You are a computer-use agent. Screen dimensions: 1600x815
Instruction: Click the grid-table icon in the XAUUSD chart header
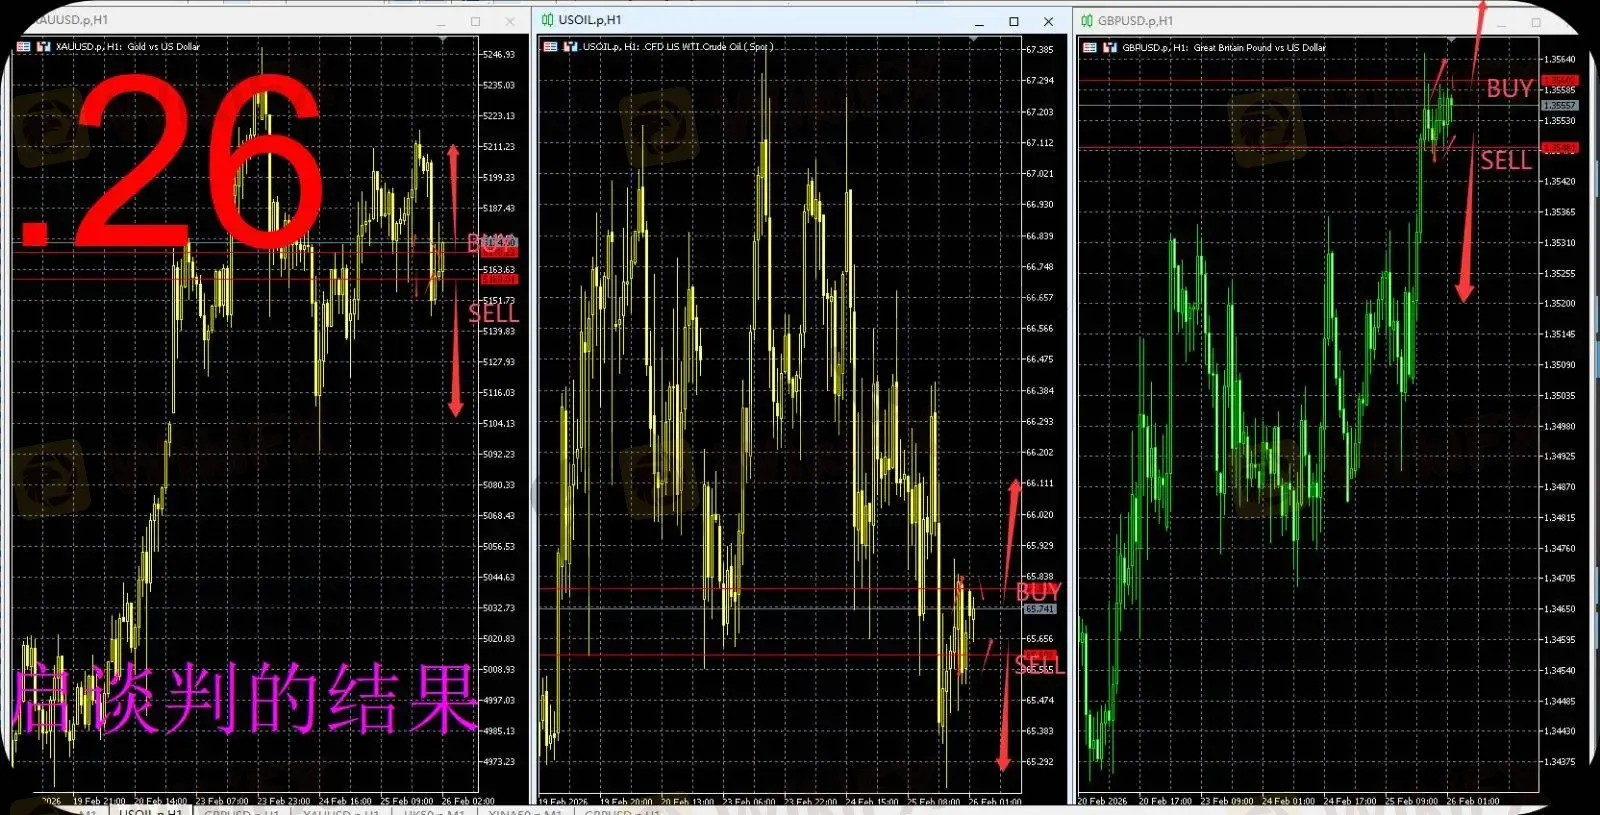[24, 47]
